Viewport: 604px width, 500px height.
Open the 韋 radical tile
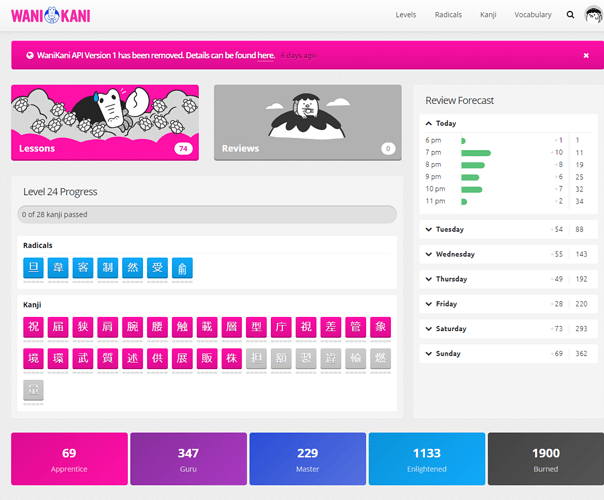58,267
